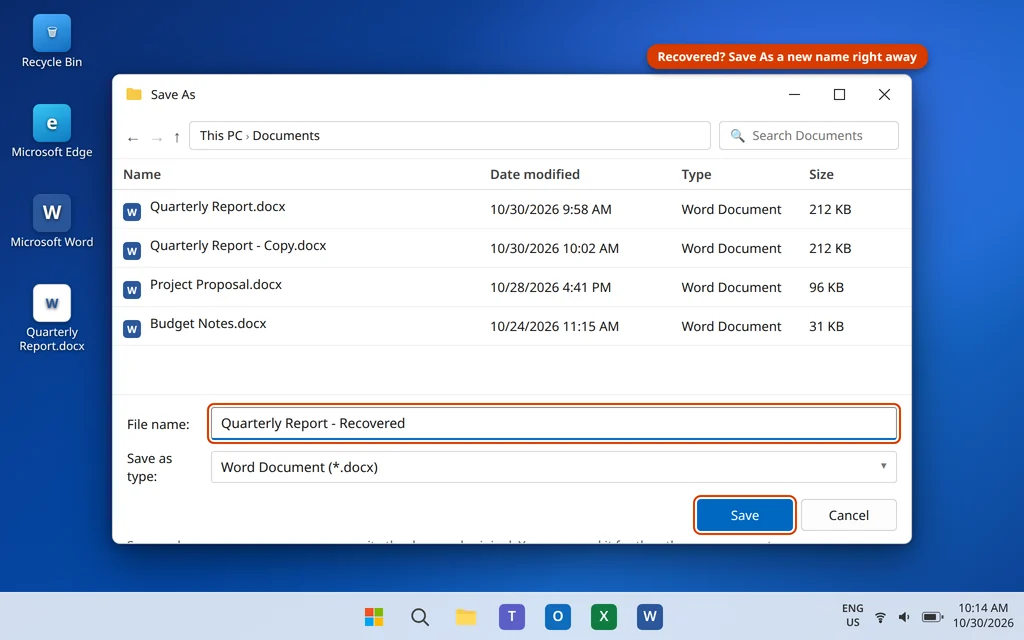Click the Word icon beside Quarterly Report - Copy.docx
Viewport: 1024px width, 640px height.
coord(132,251)
